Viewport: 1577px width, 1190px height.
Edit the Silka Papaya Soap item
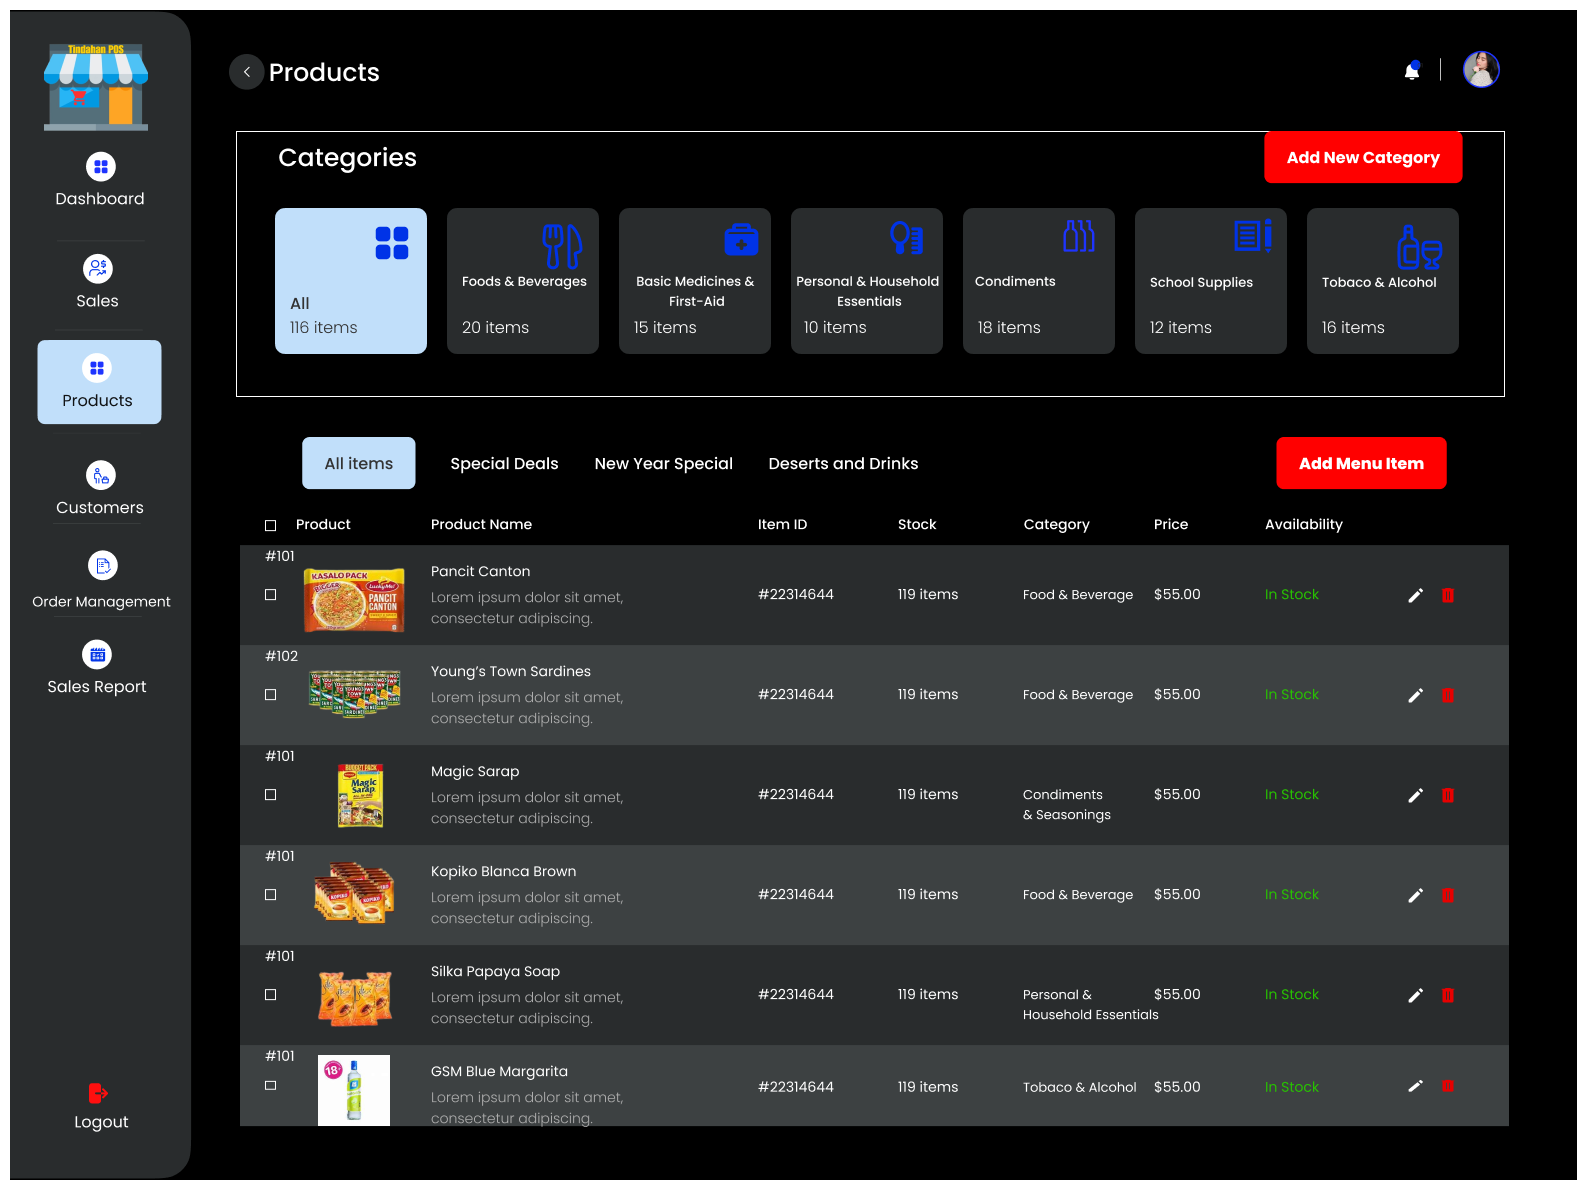coord(1415,995)
